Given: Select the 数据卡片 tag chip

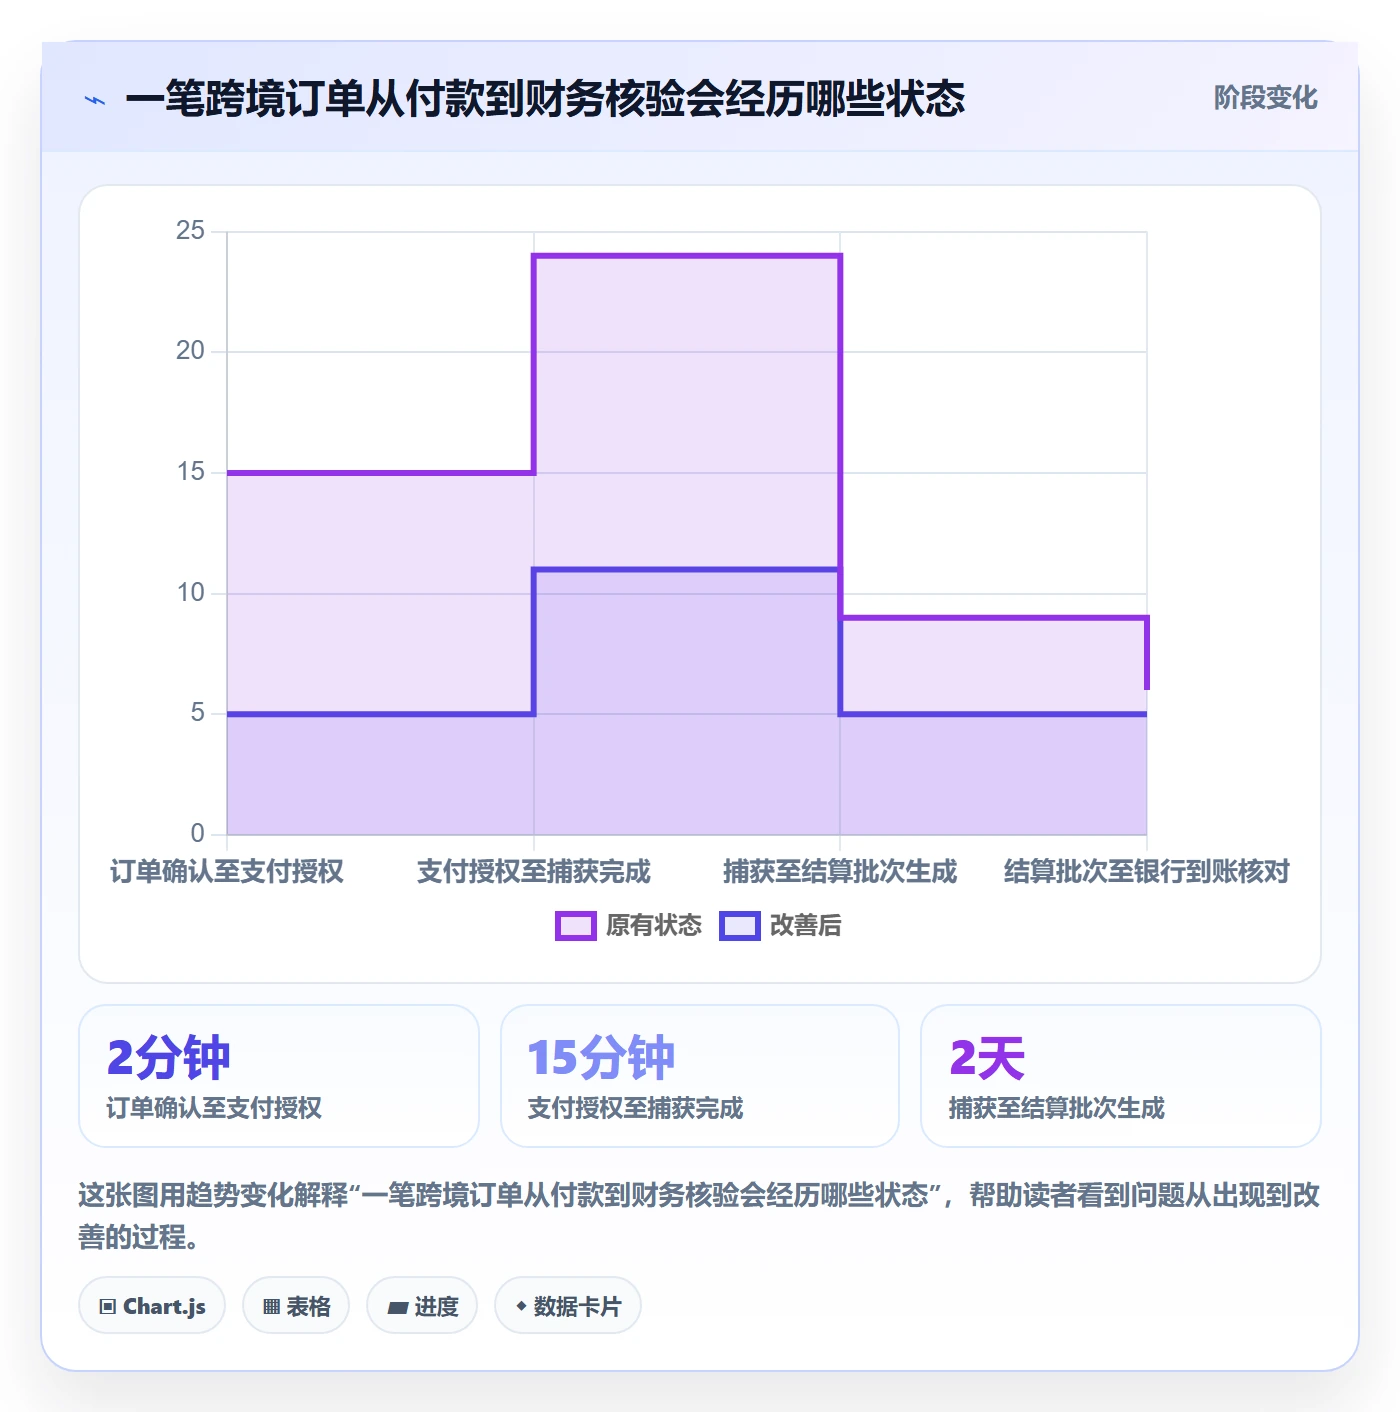Looking at the screenshot, I should pyautogui.click(x=568, y=1306).
